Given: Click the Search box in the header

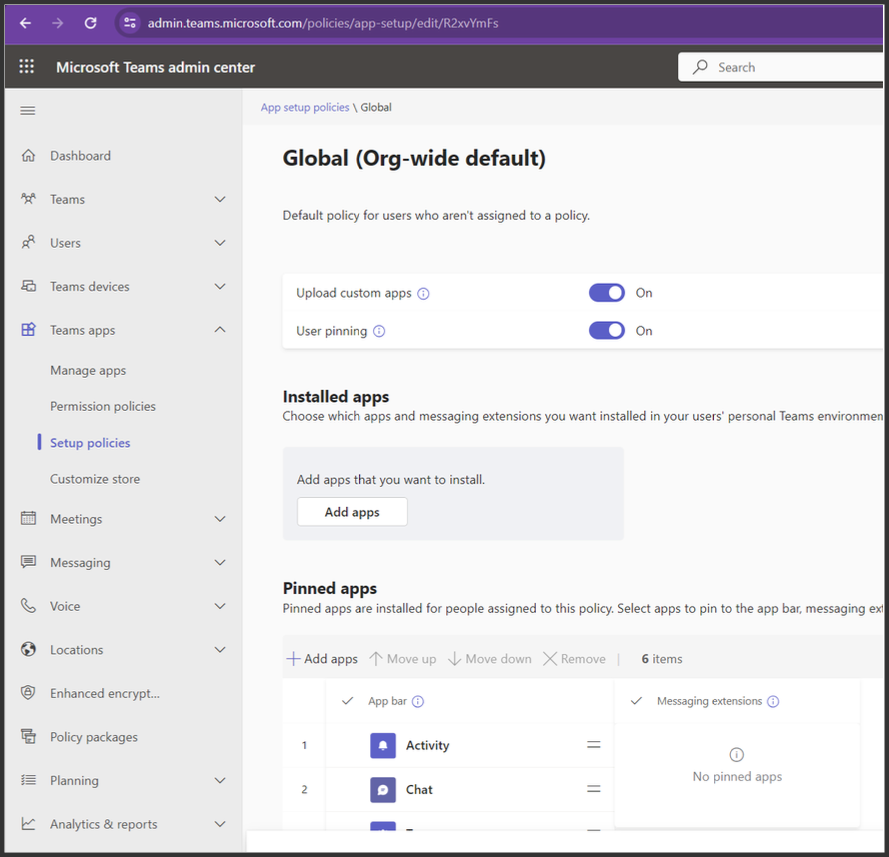Looking at the screenshot, I should point(781,67).
